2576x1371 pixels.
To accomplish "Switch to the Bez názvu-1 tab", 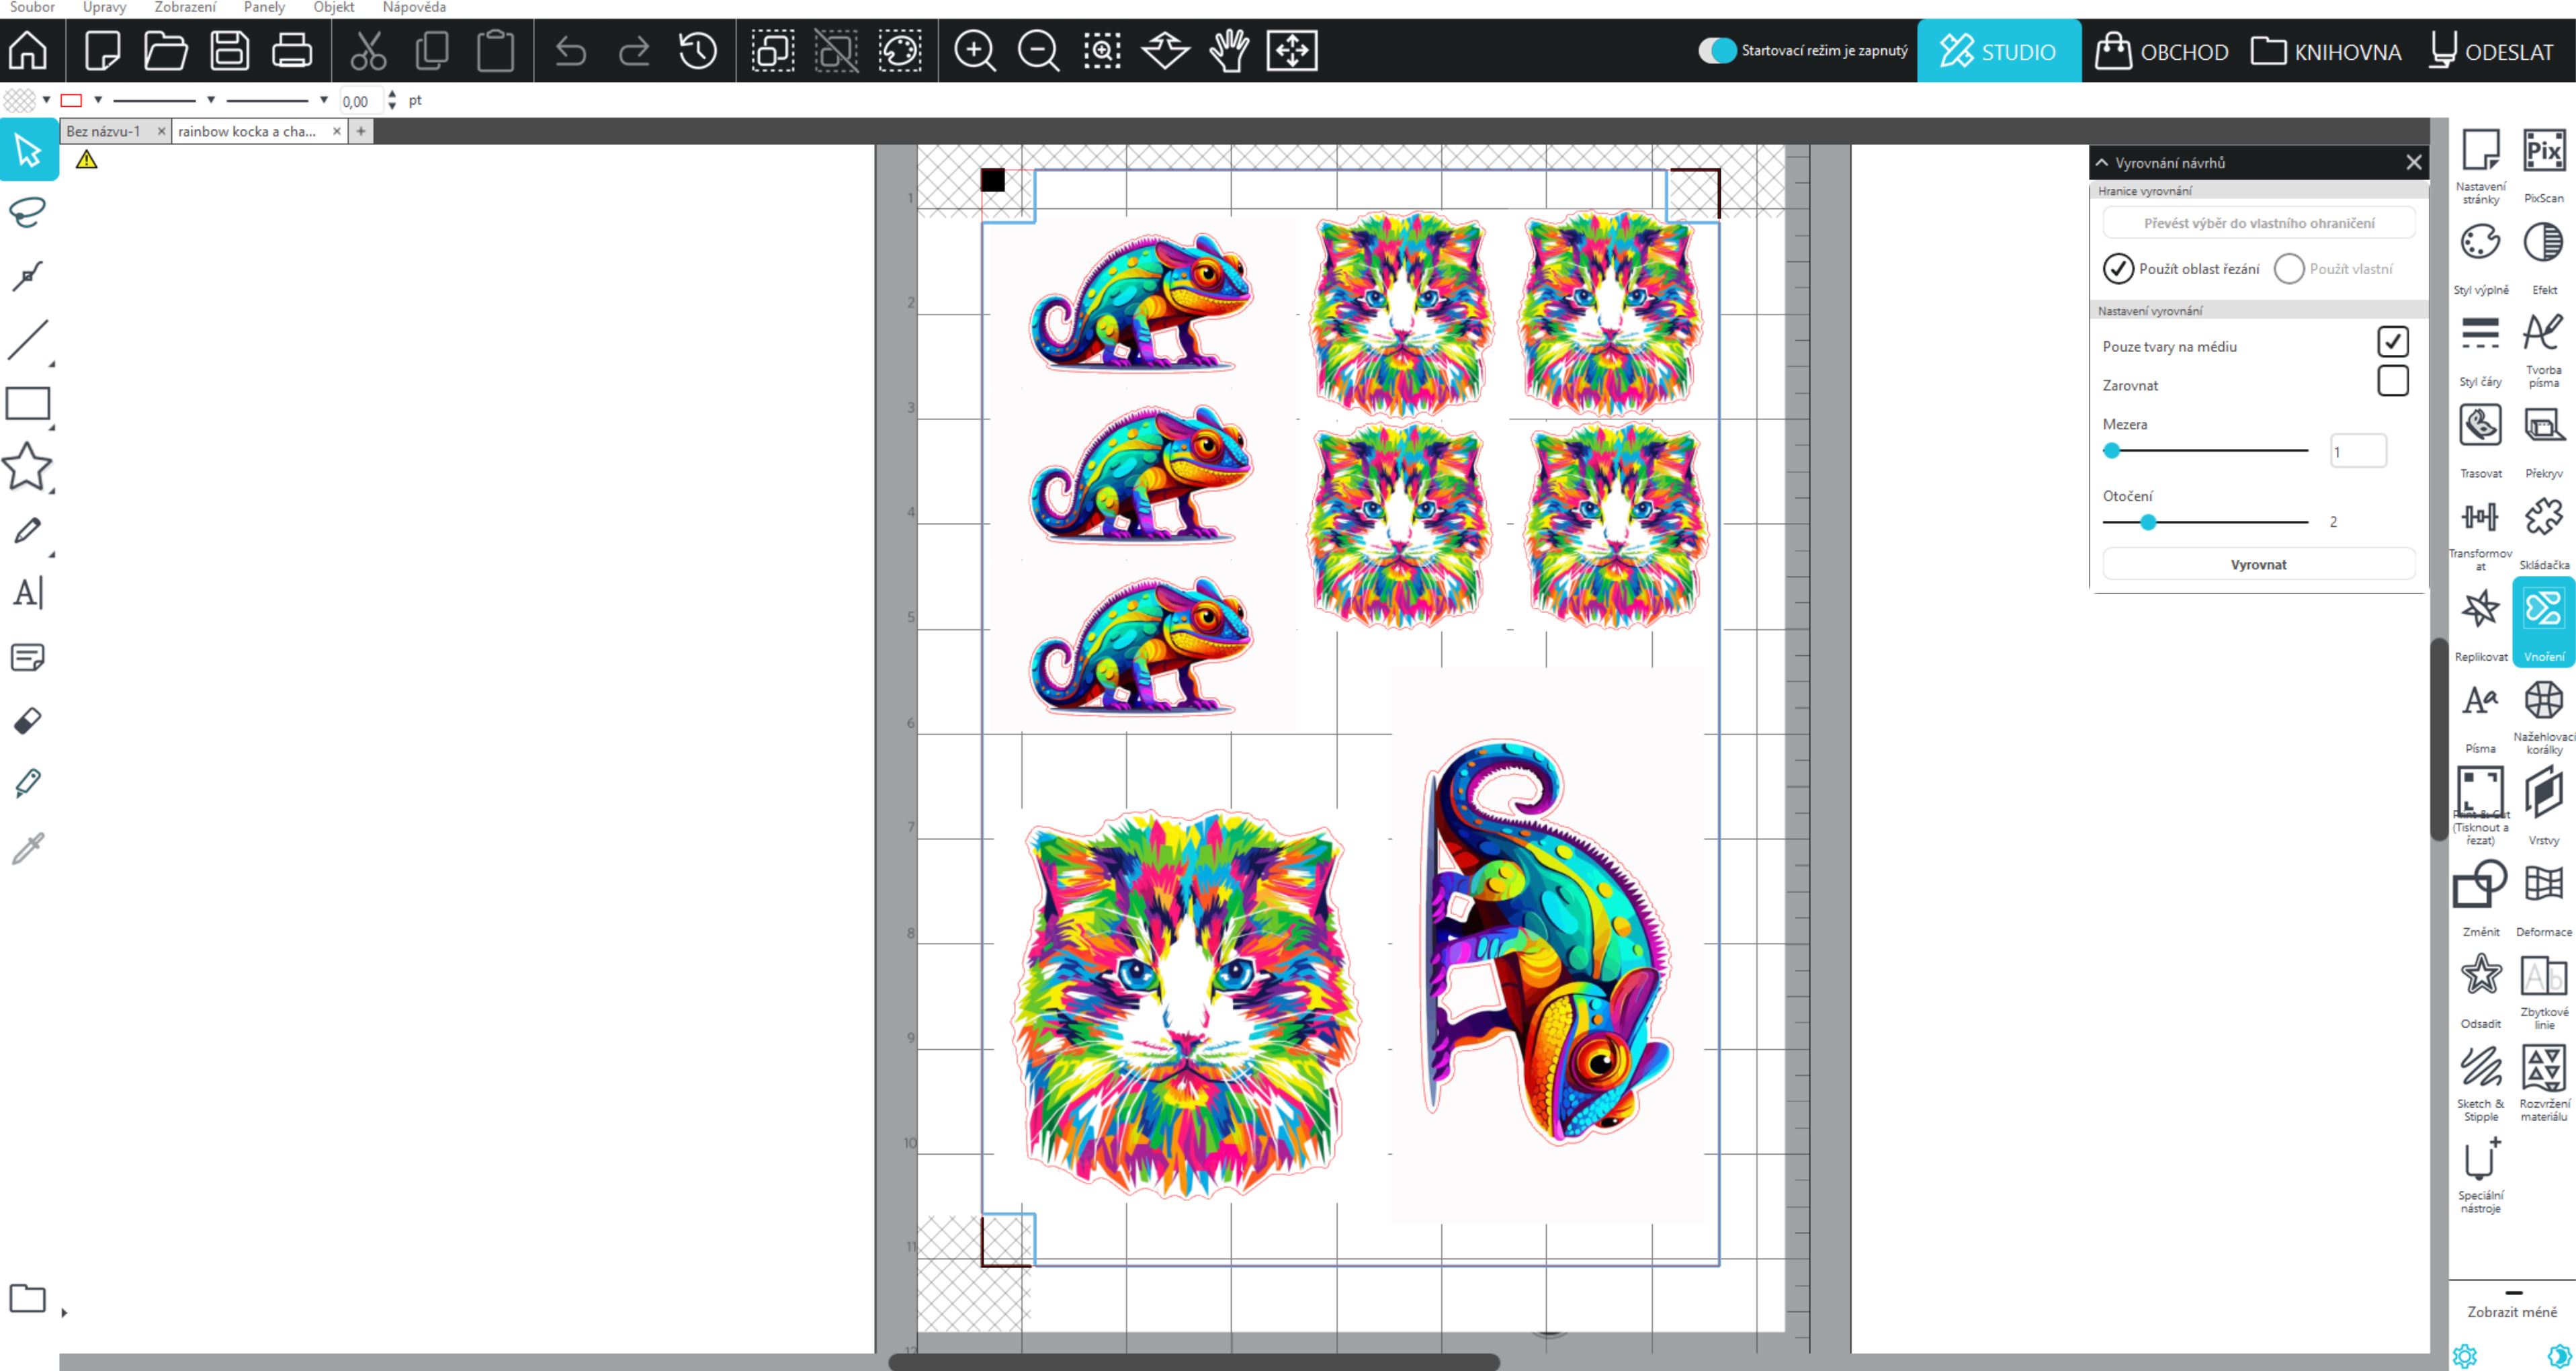I will [x=104, y=131].
